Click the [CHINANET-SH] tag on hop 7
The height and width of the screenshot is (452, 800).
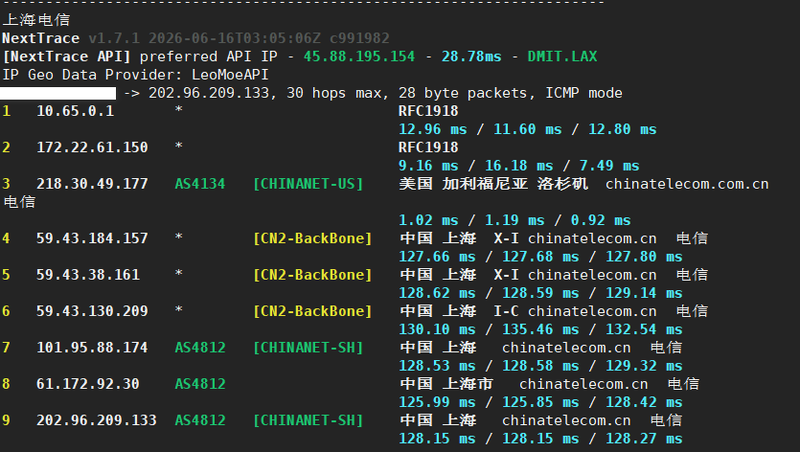308,347
